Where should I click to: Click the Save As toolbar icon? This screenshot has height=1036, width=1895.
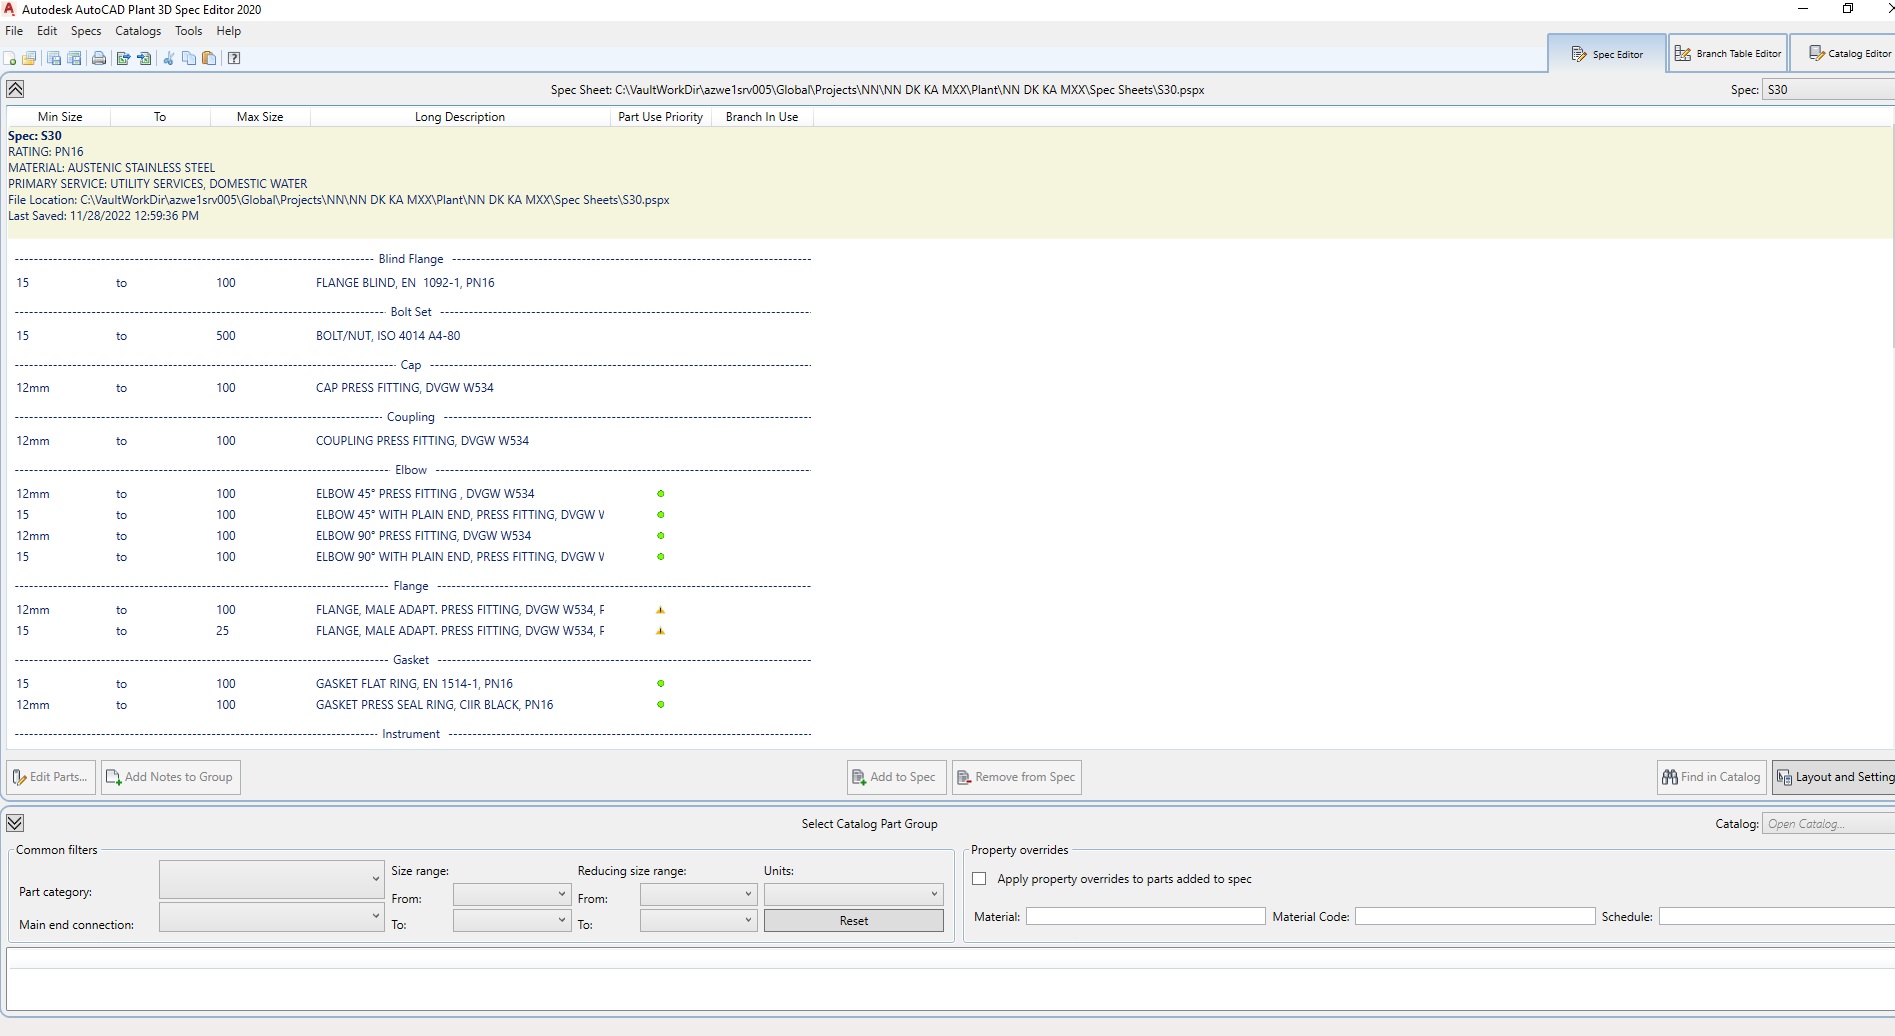tap(74, 58)
